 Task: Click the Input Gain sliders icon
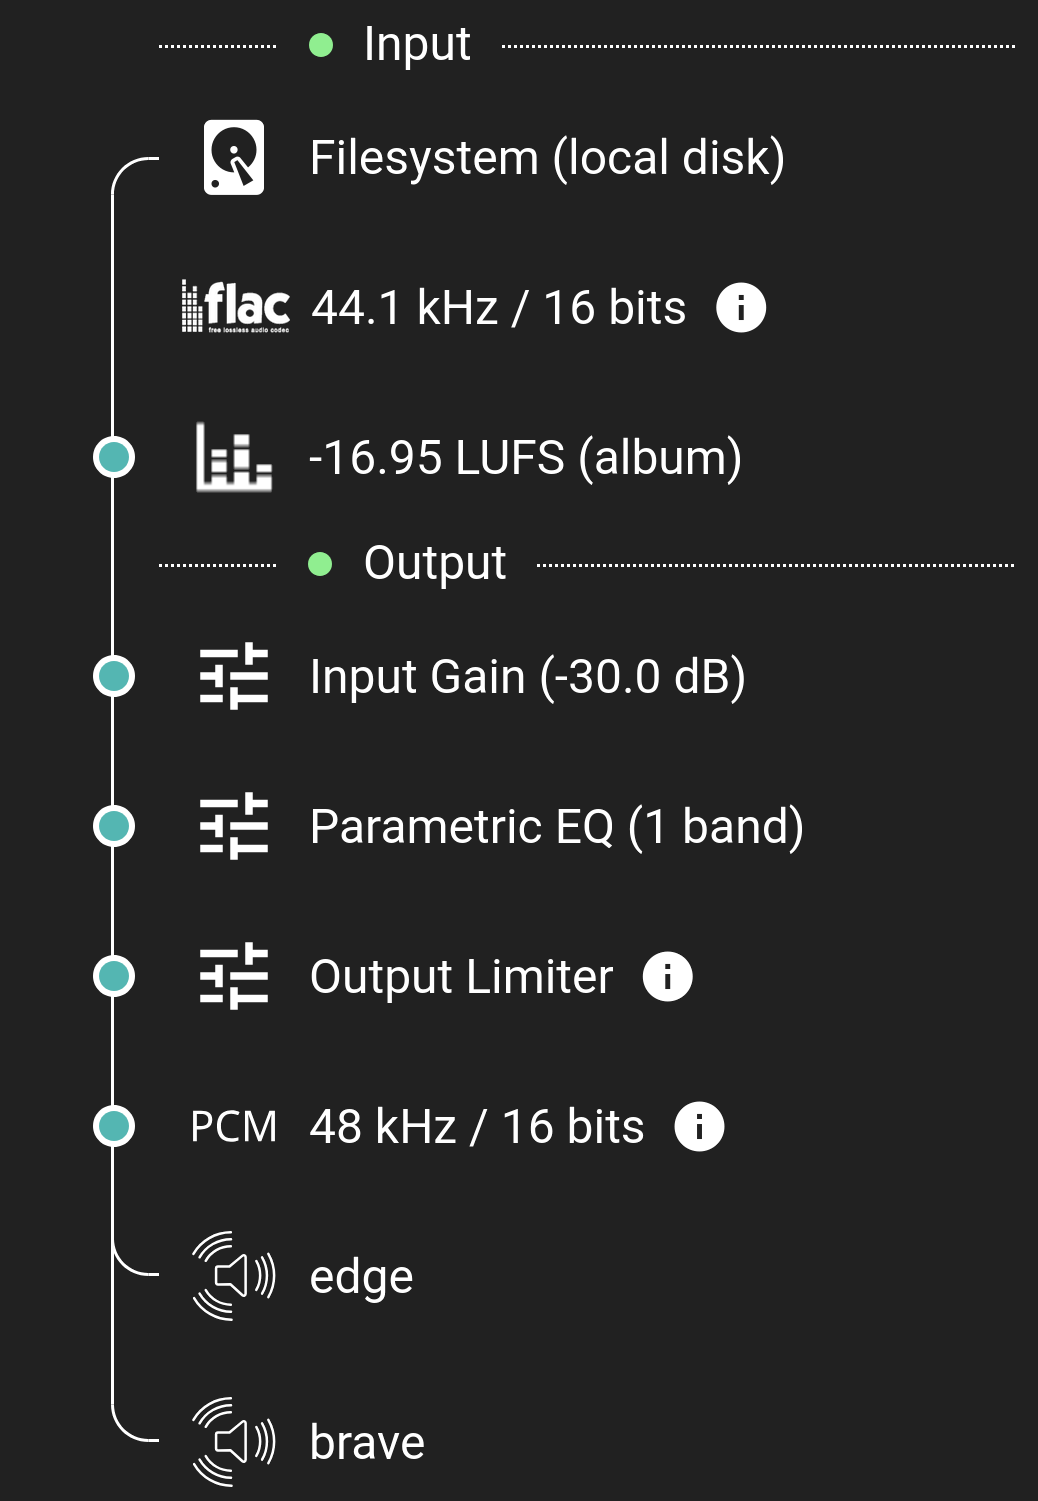tap(234, 676)
